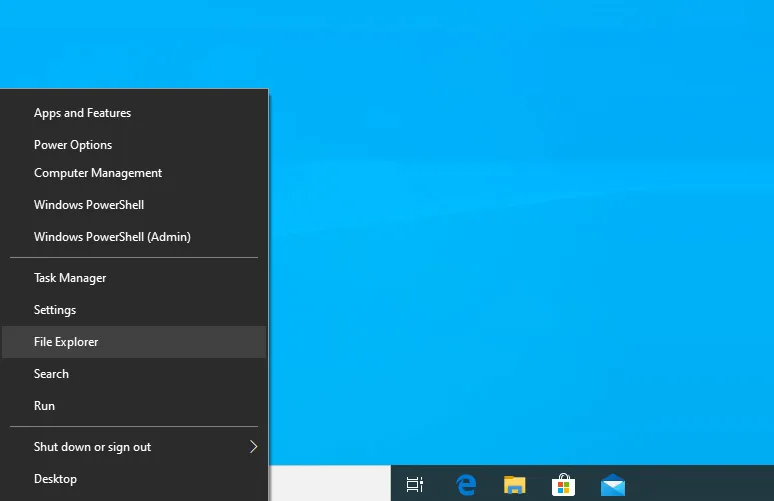Open Microsoft Store from the taskbar

click(x=563, y=484)
